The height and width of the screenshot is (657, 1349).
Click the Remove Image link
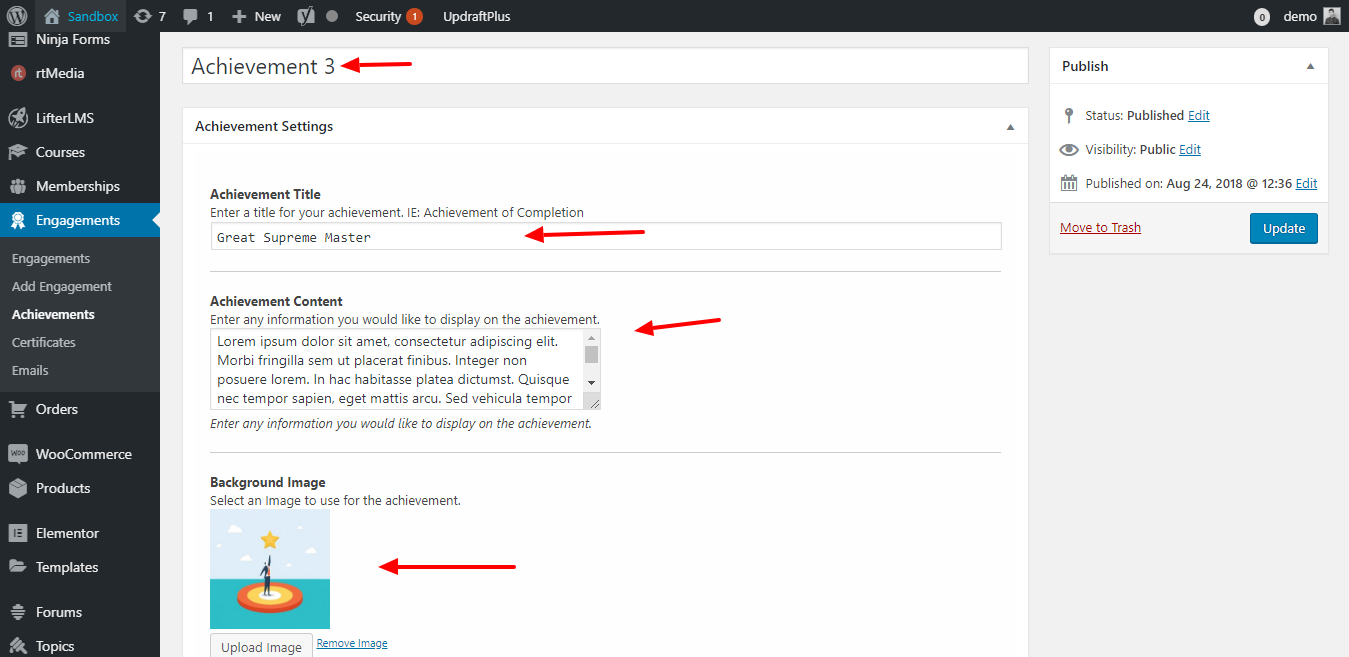[x=352, y=643]
